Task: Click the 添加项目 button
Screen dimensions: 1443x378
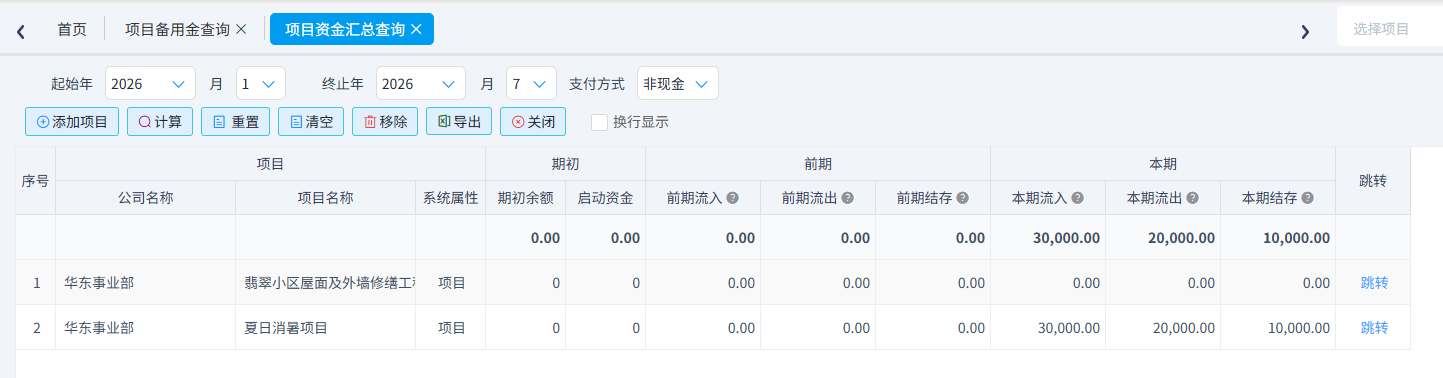Action: tap(72, 122)
